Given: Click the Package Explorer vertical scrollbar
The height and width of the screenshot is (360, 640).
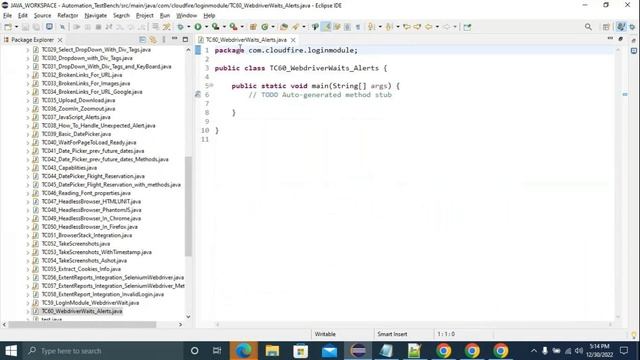Looking at the screenshot, I should pyautogui.click(x=188, y=206).
